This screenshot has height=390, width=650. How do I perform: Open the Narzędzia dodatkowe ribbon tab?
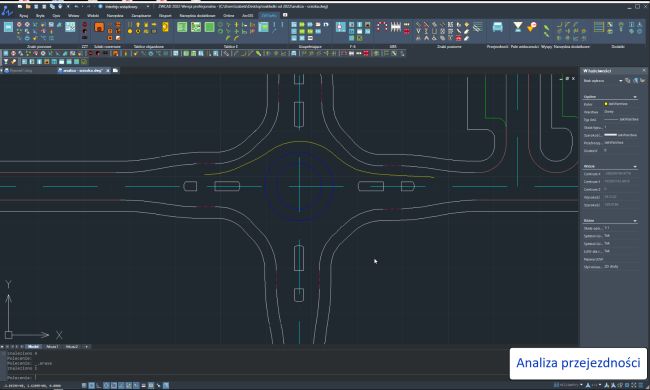pyautogui.click(x=197, y=16)
